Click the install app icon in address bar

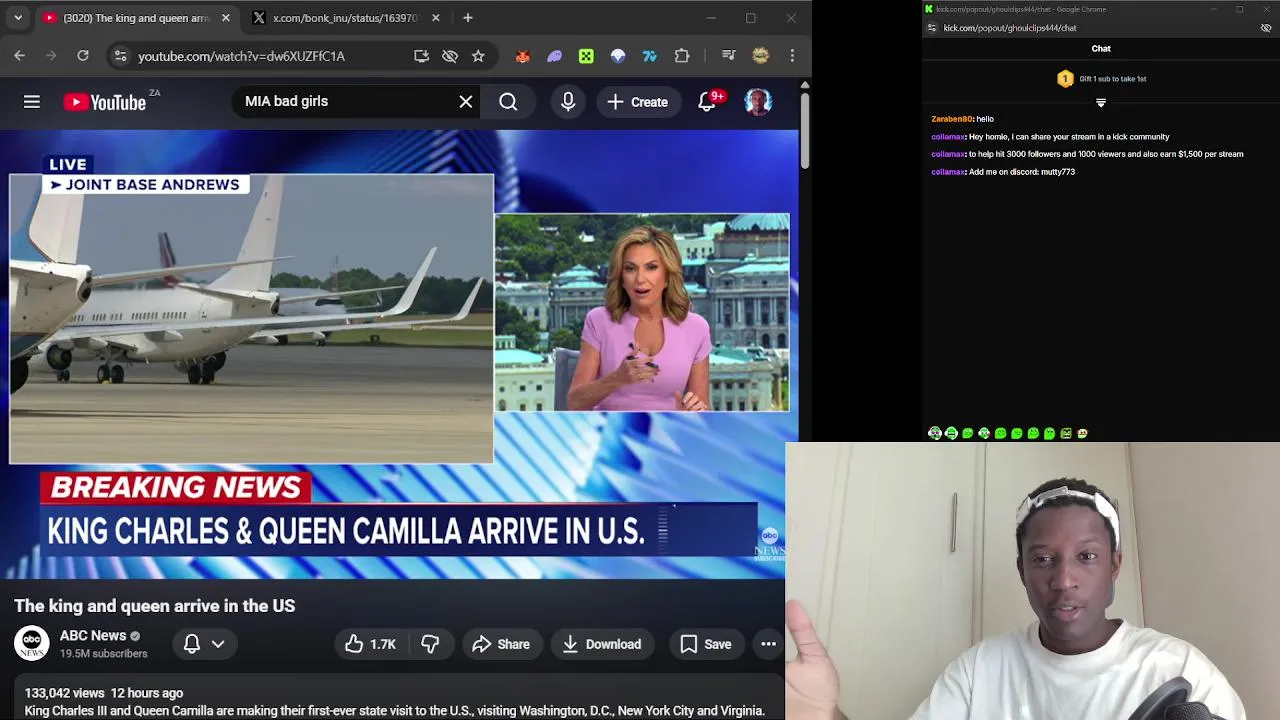point(421,56)
